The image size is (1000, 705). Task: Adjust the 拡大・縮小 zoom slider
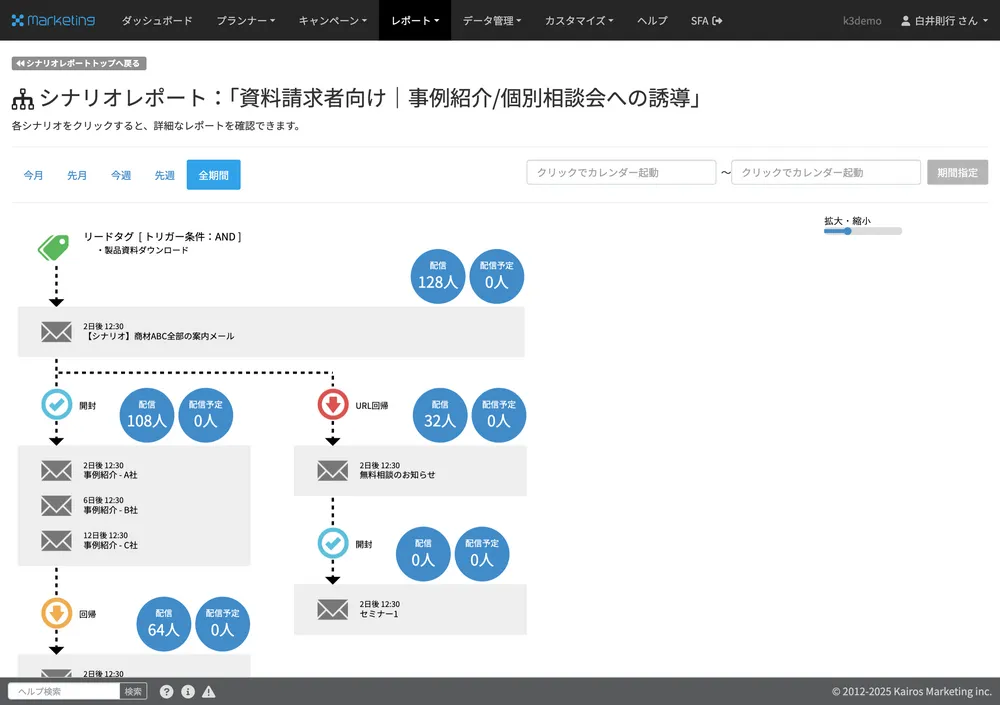point(848,231)
